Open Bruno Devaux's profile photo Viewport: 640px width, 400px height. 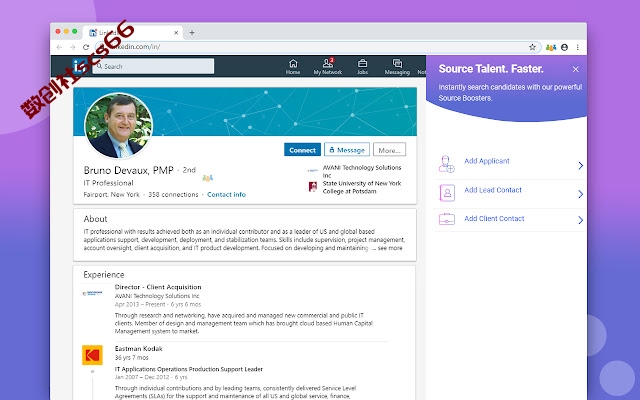point(118,125)
